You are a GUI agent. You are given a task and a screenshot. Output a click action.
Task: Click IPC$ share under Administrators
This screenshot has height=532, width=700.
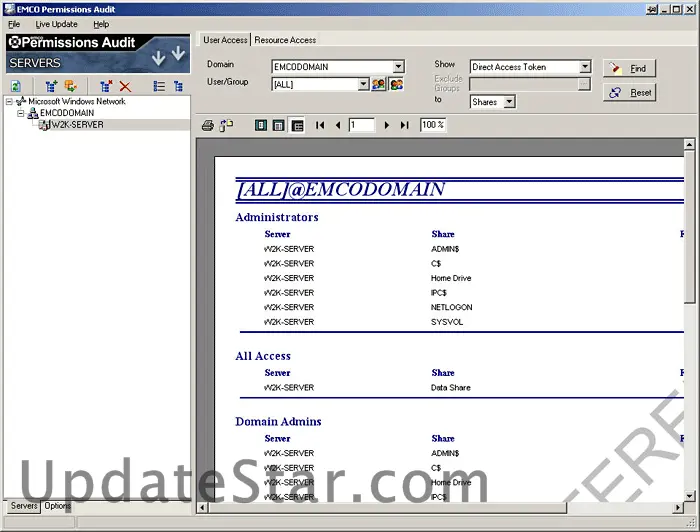(438, 293)
